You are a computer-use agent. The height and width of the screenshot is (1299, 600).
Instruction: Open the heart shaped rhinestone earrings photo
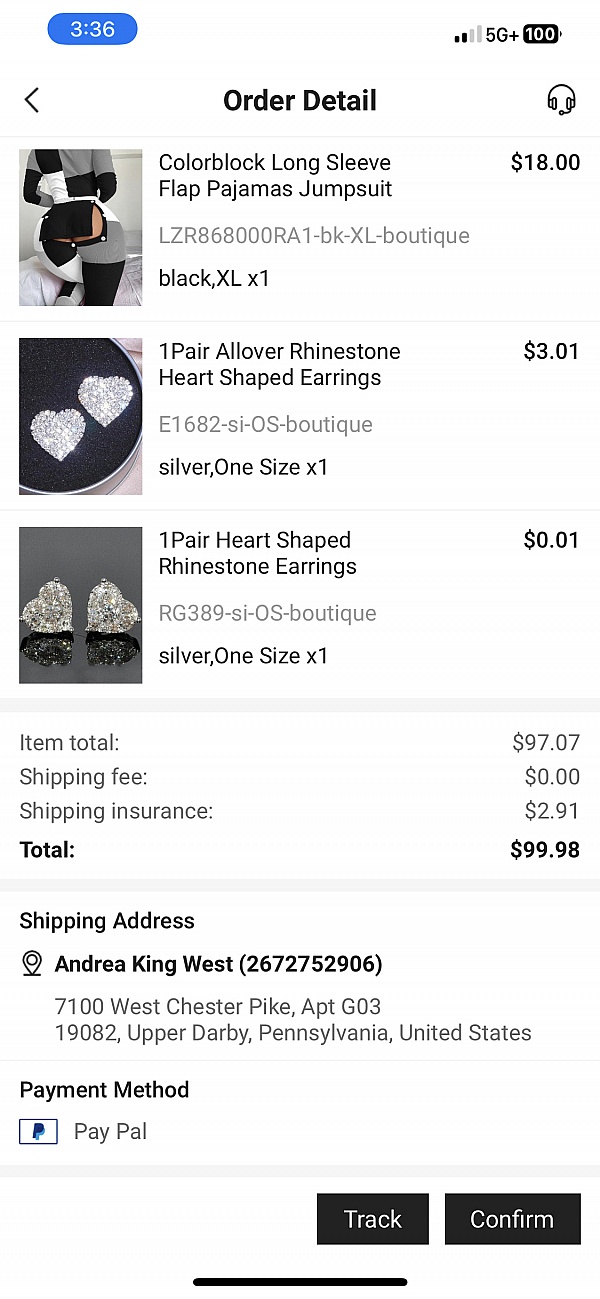(81, 605)
